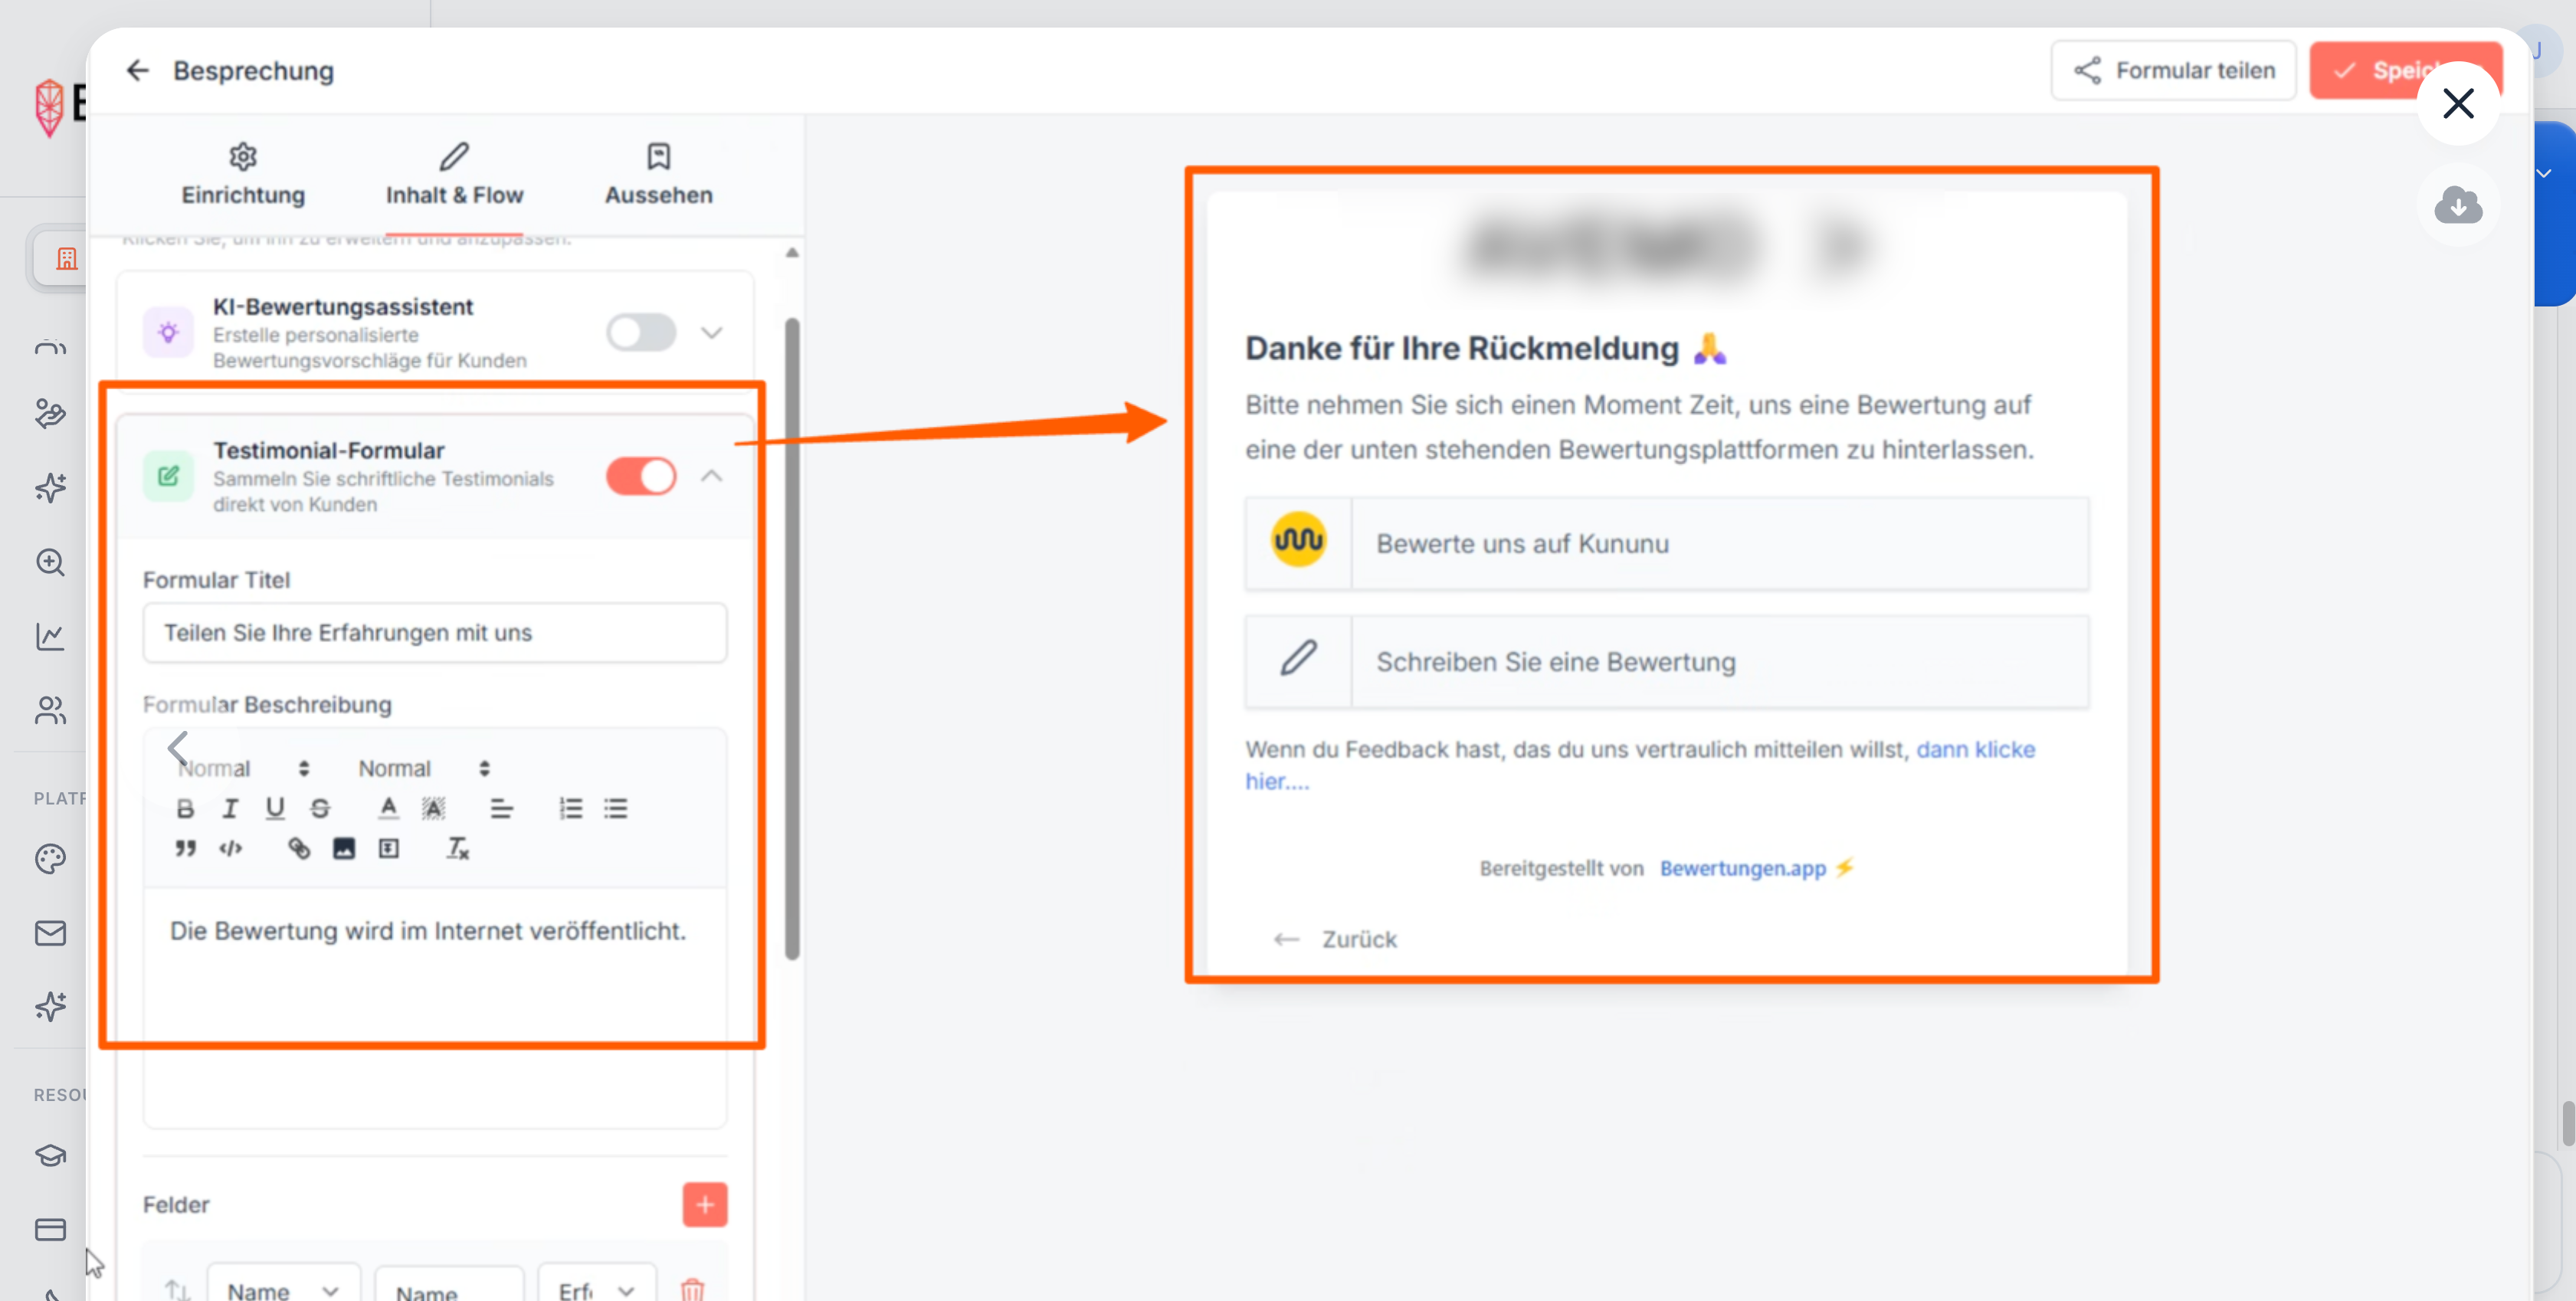Click the green edit icon of Testimonial-Formular

tap(168, 476)
